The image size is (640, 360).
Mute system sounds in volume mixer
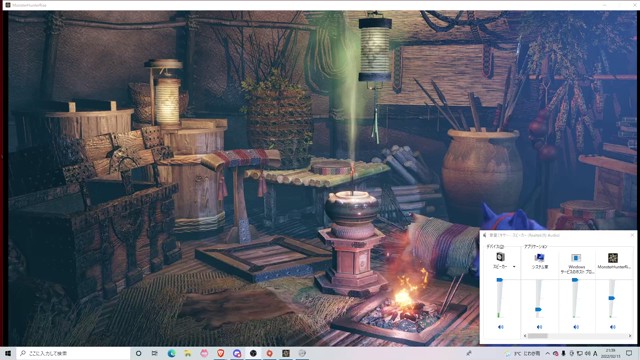539,327
